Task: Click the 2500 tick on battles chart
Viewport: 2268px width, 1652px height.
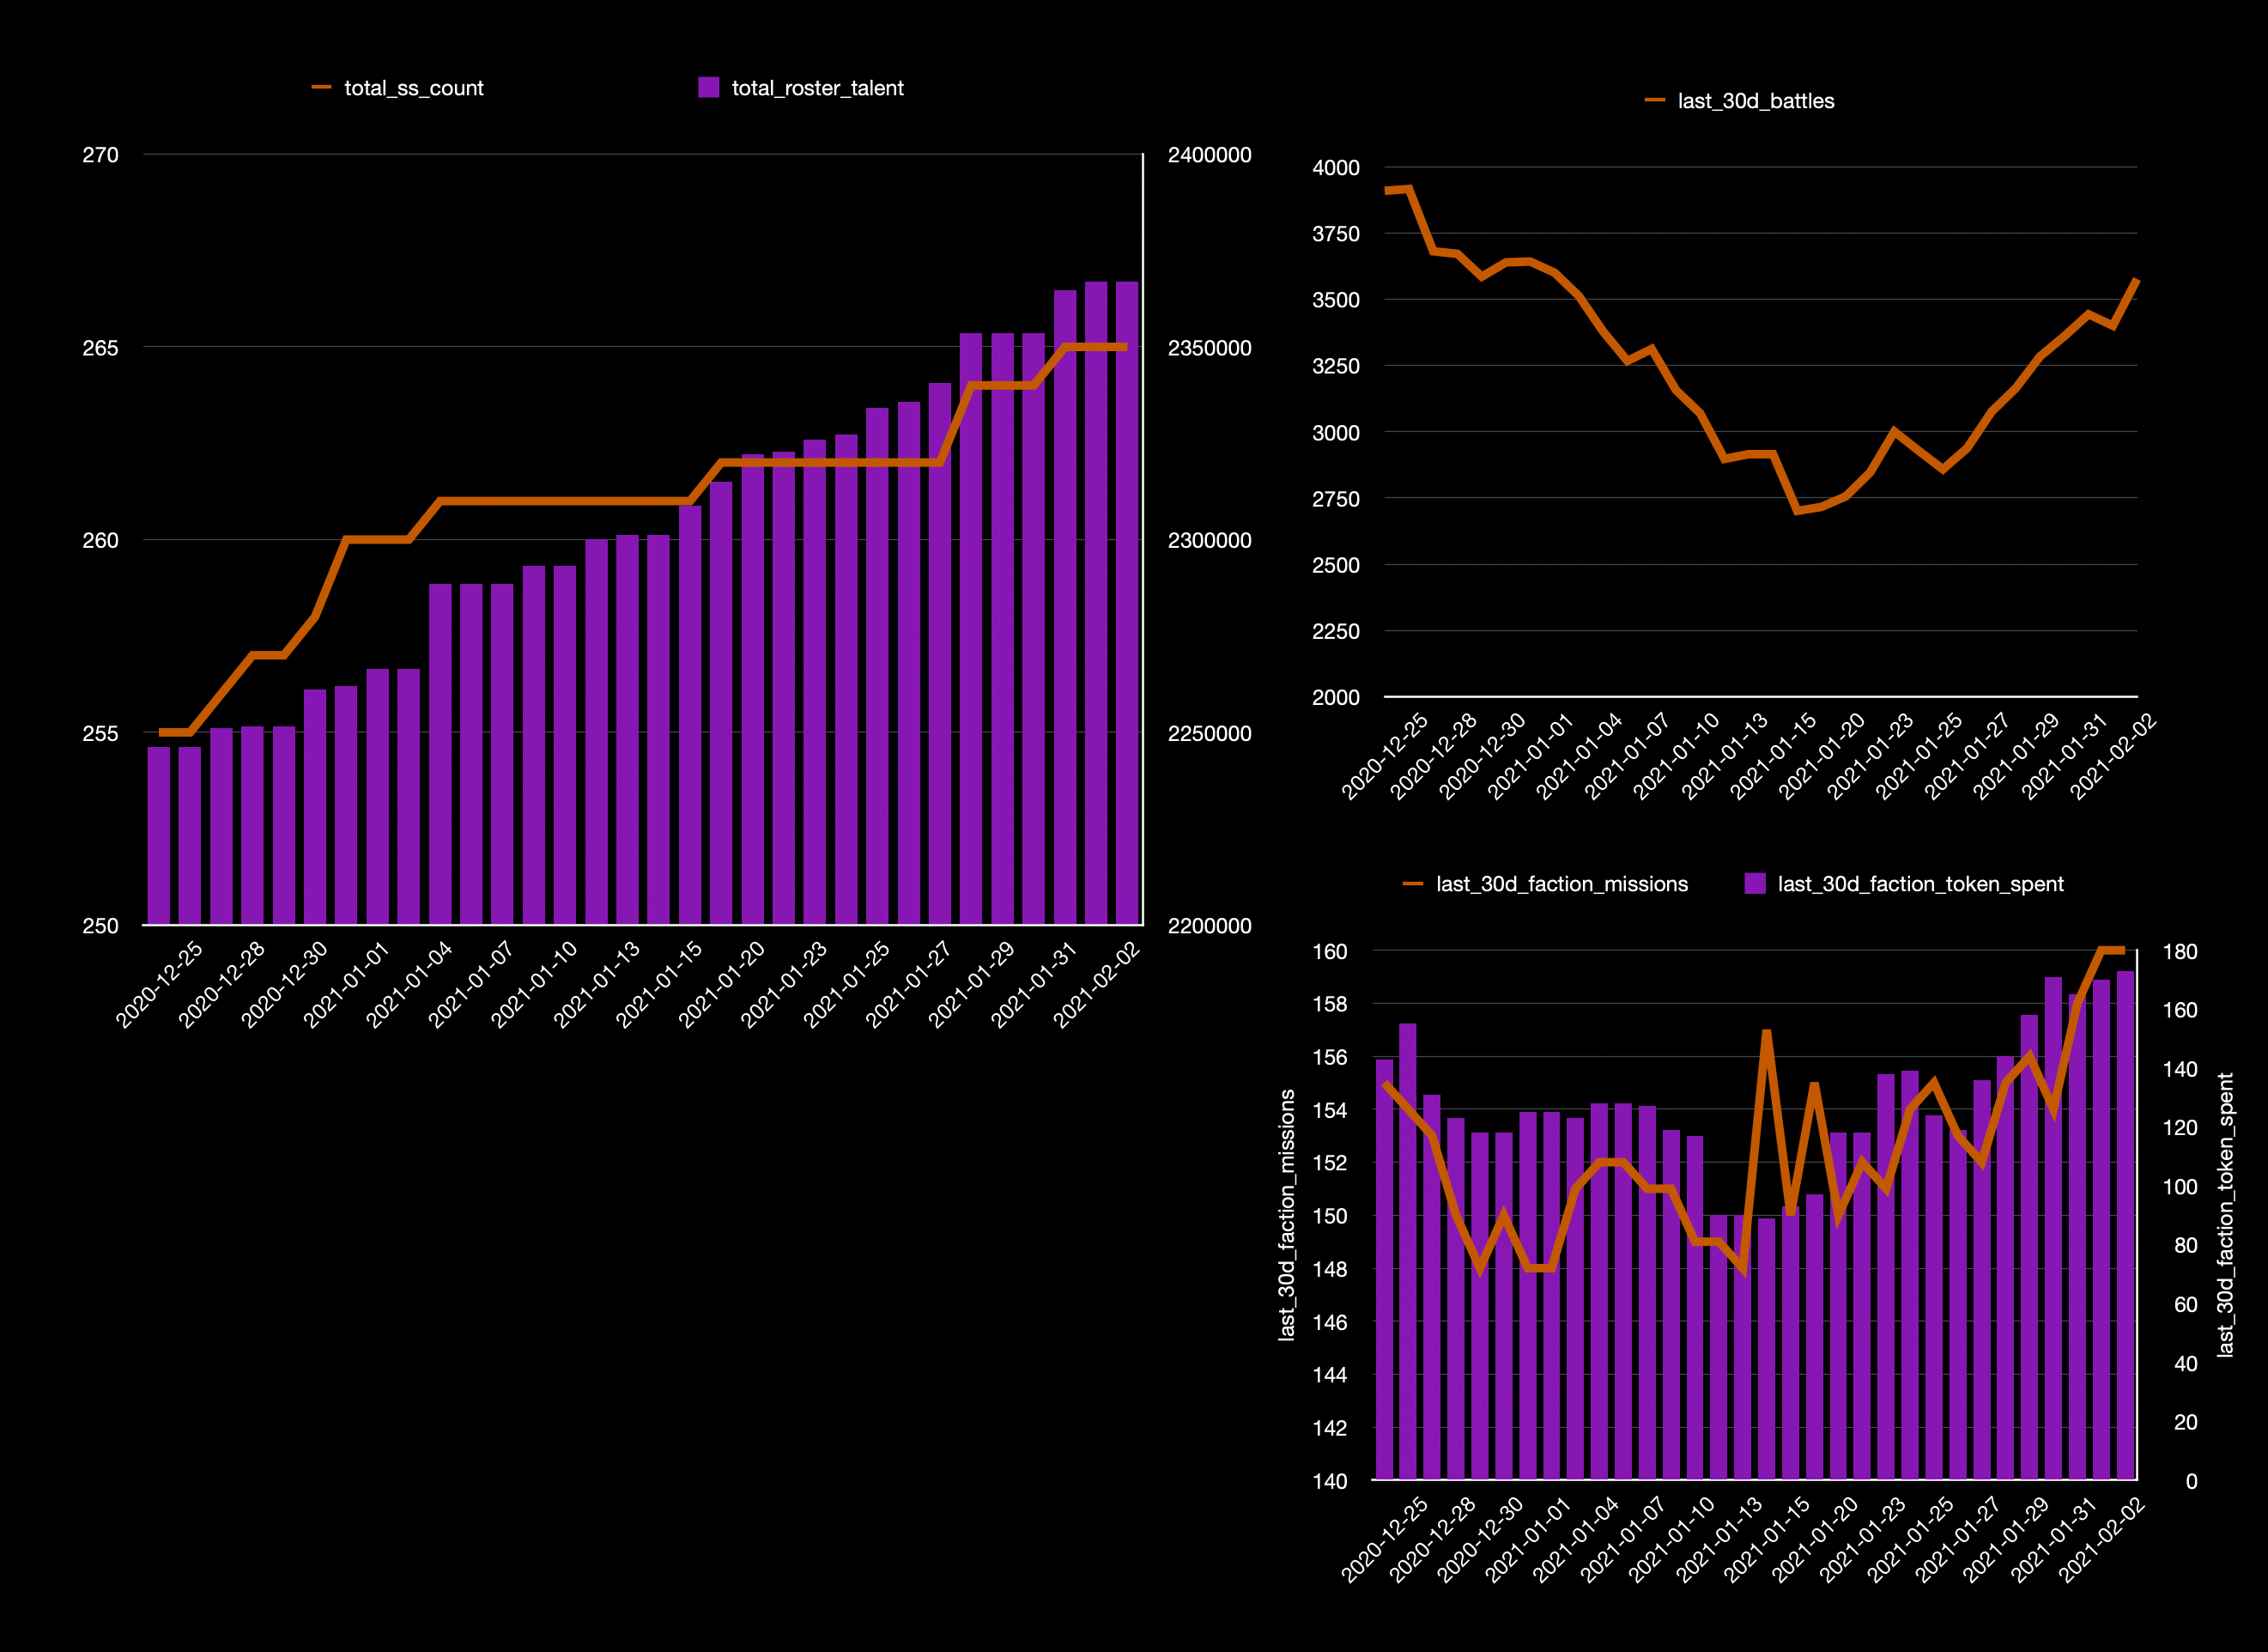Action: point(1336,565)
